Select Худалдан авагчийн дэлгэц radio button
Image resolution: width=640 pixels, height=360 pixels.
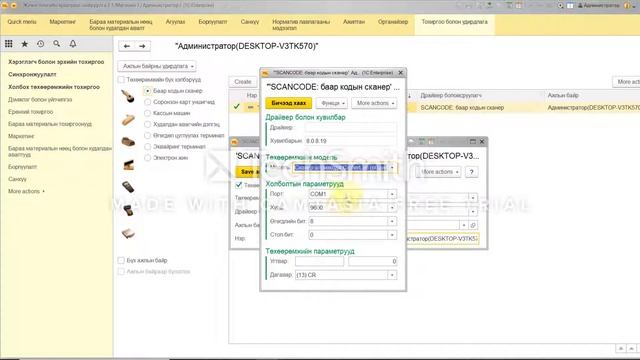coord(148,124)
